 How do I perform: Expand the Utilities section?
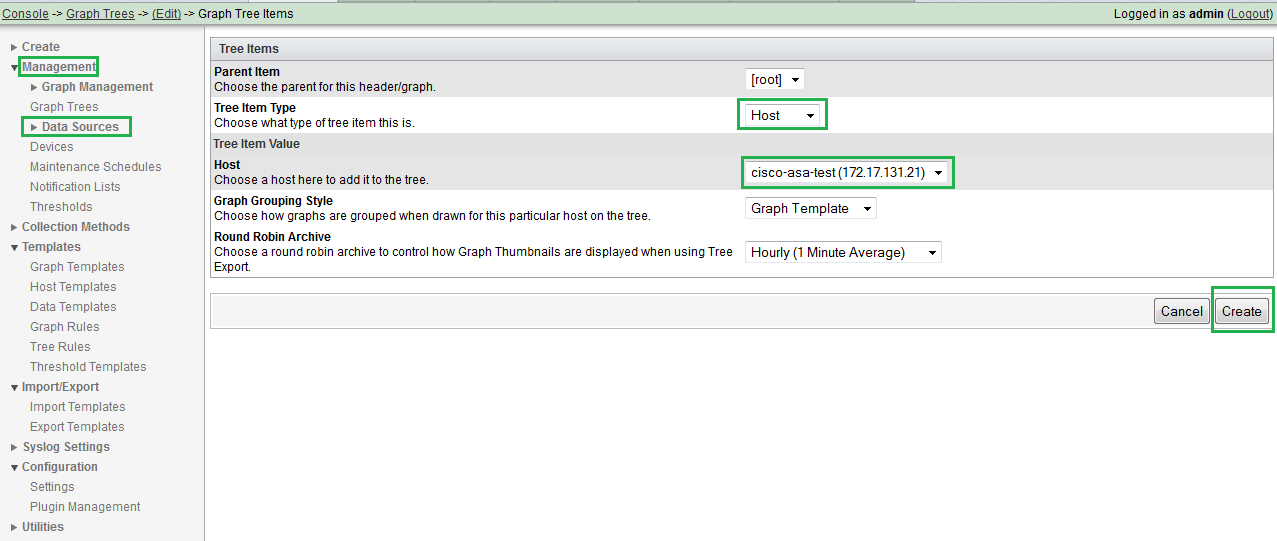pos(14,527)
